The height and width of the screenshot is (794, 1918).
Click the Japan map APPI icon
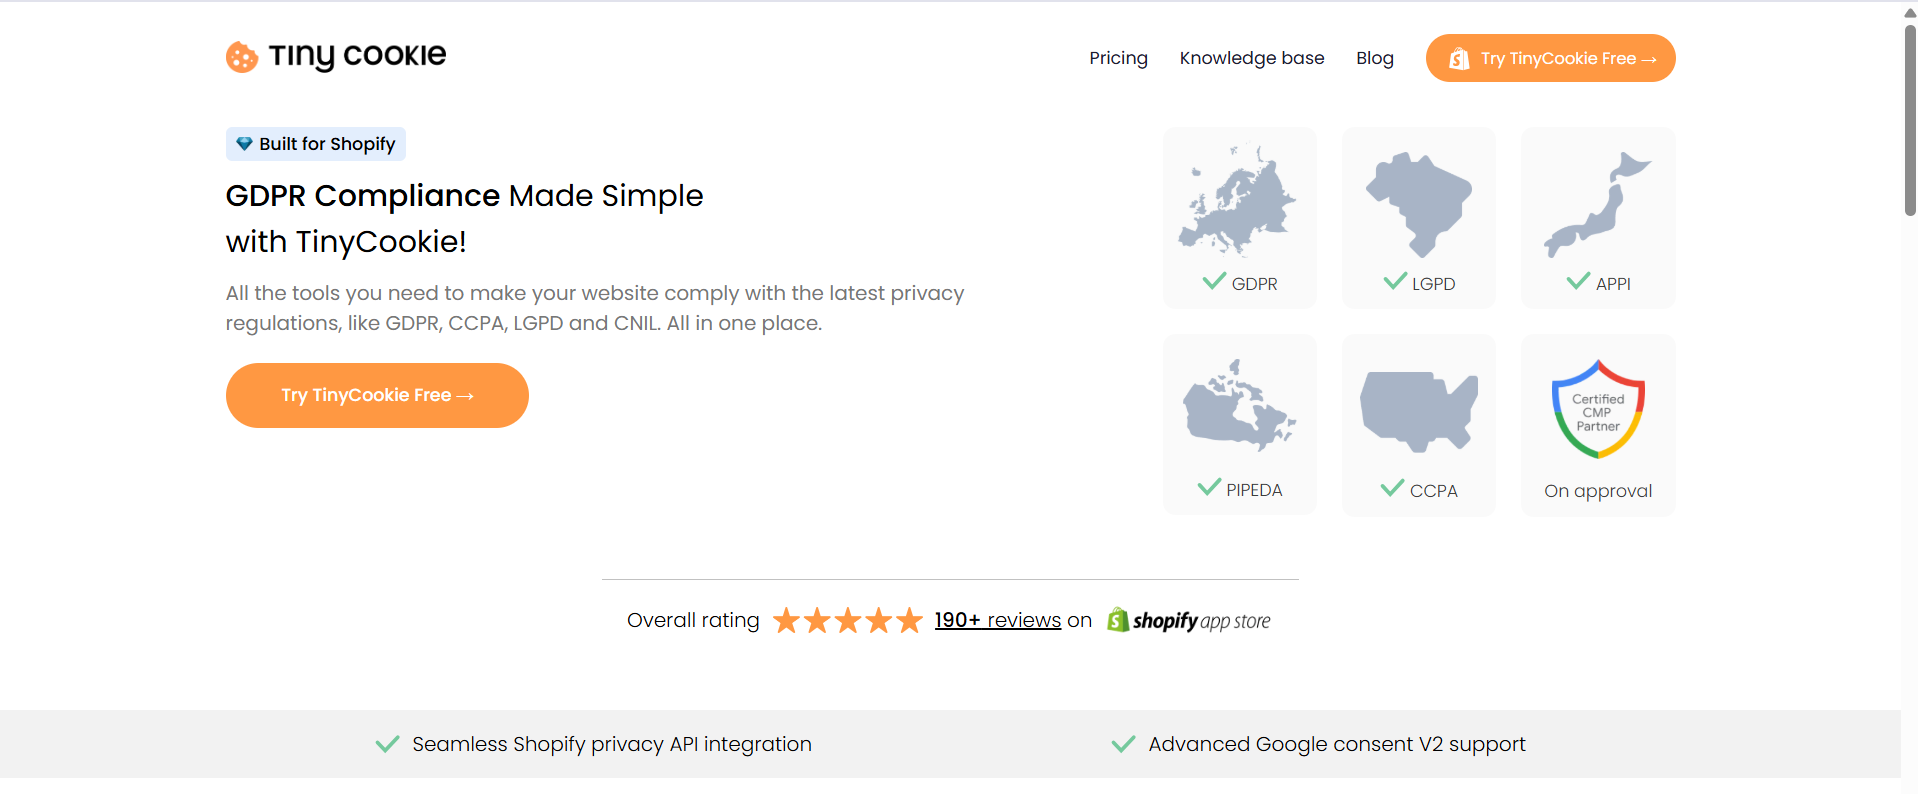pyautogui.click(x=1597, y=203)
